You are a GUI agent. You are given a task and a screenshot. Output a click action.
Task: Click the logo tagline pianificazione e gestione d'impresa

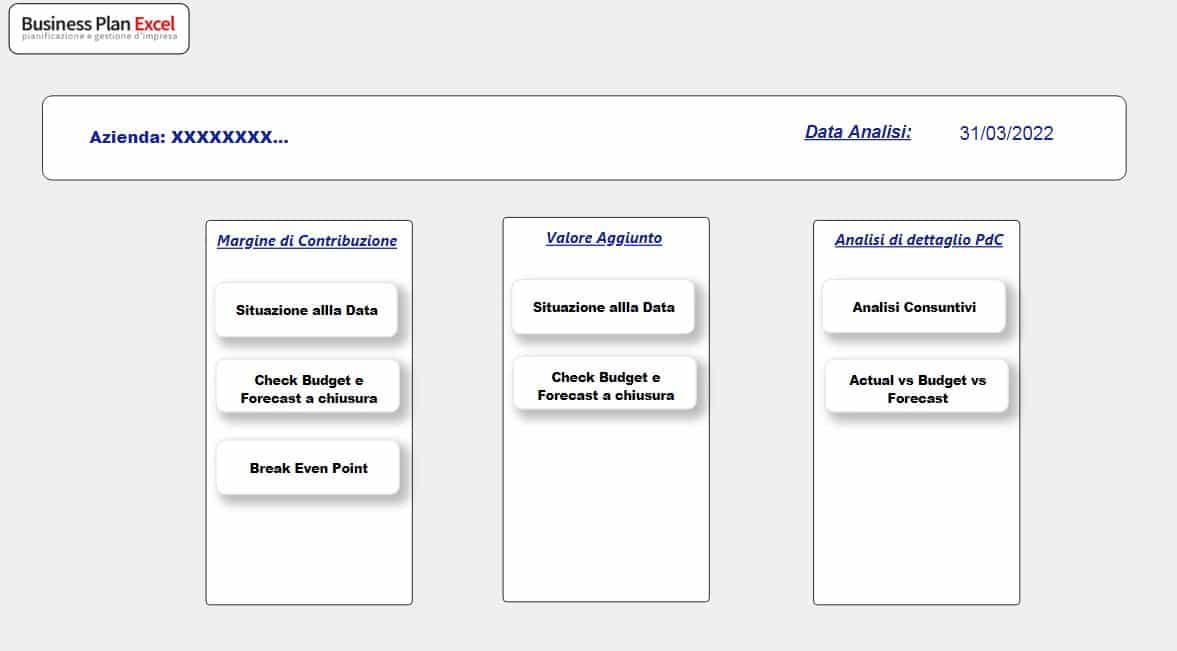click(x=99, y=37)
